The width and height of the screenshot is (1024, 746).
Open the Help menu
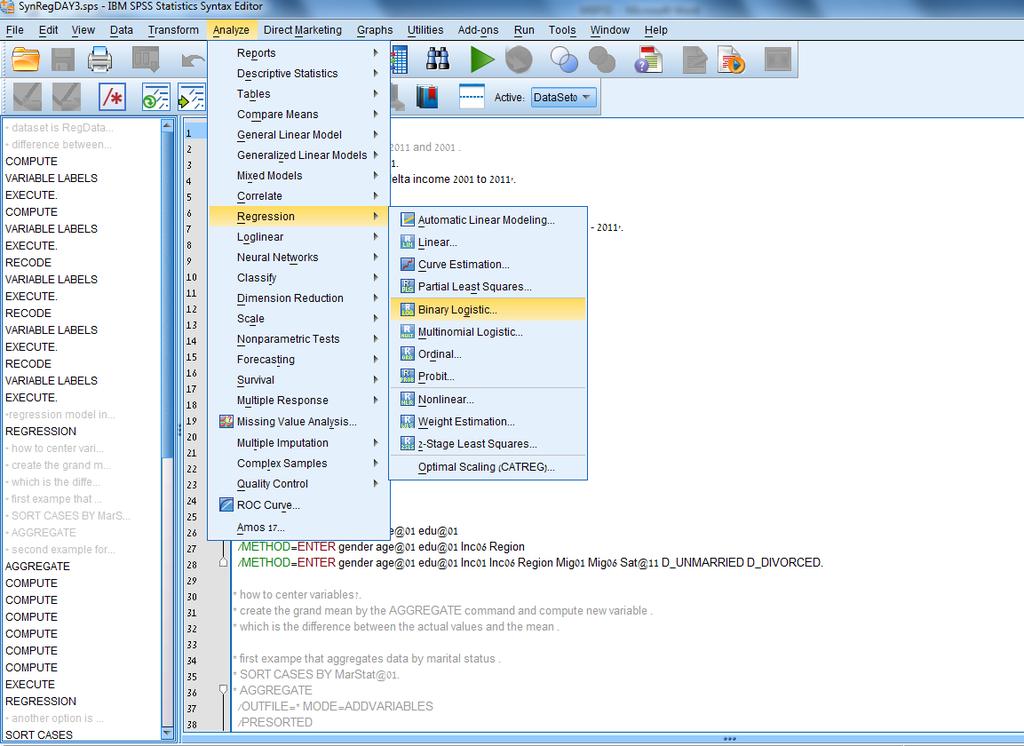pyautogui.click(x=656, y=30)
